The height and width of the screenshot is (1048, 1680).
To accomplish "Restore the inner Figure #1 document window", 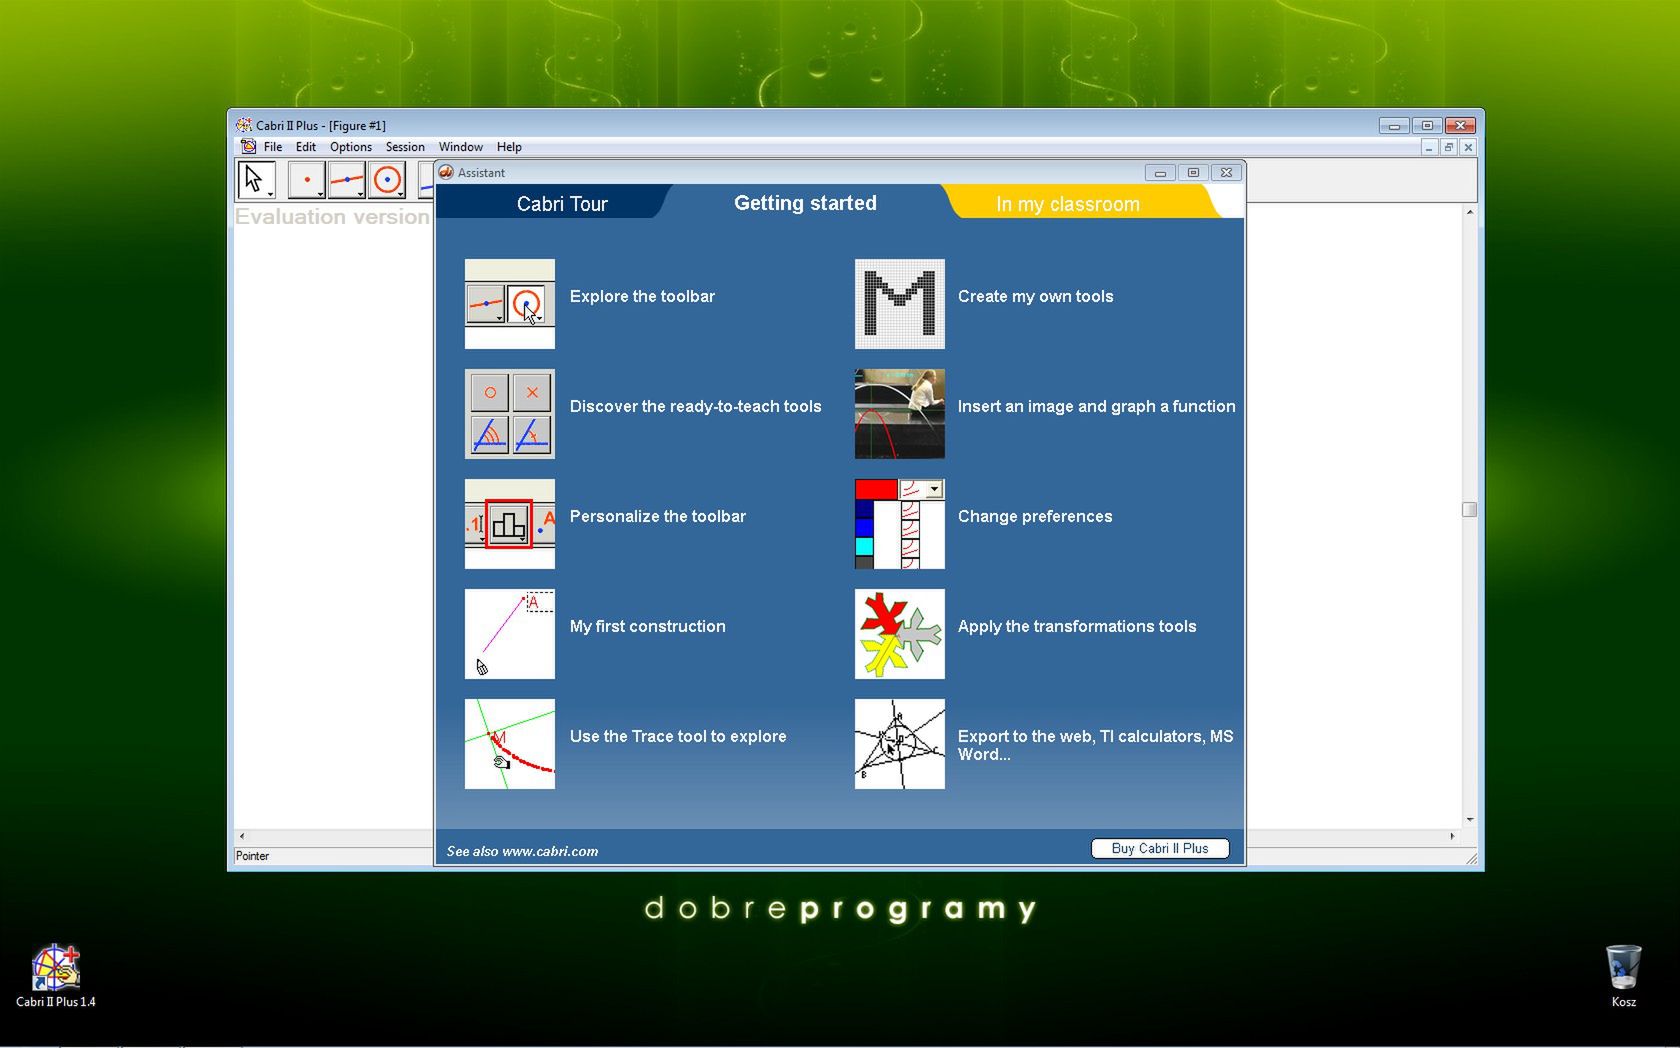I will point(1448,147).
